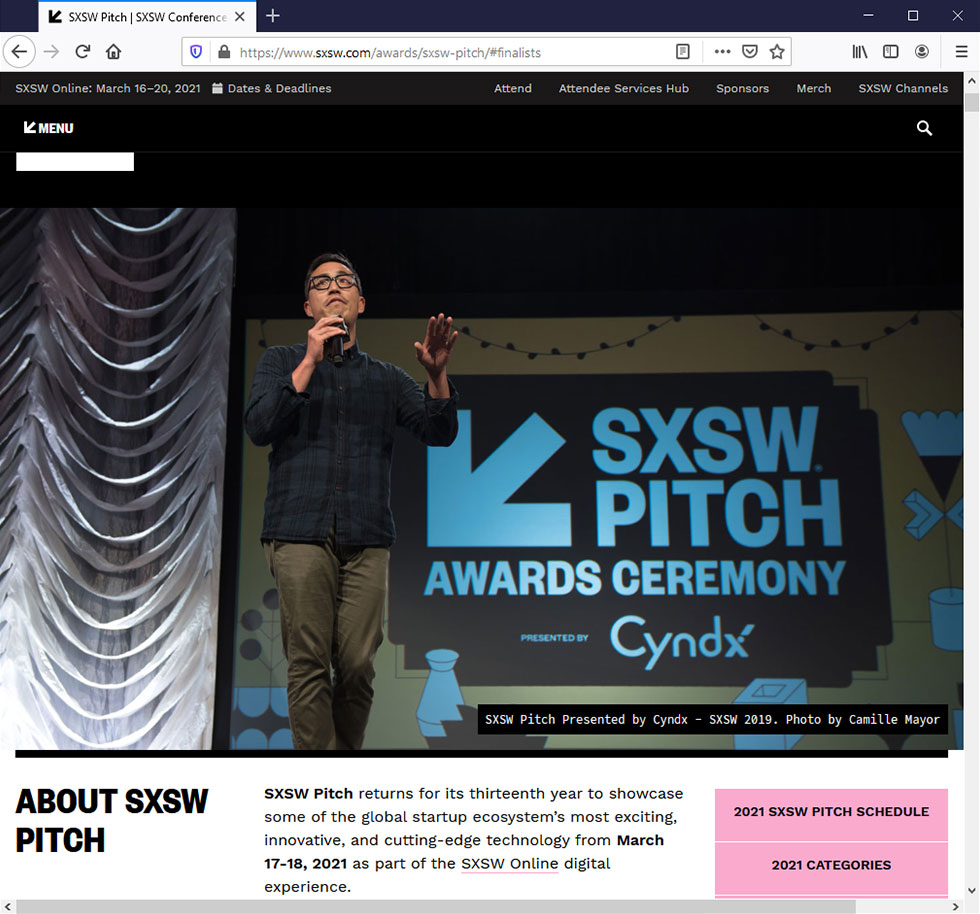Follow the SXSW Online text link

[509, 863]
